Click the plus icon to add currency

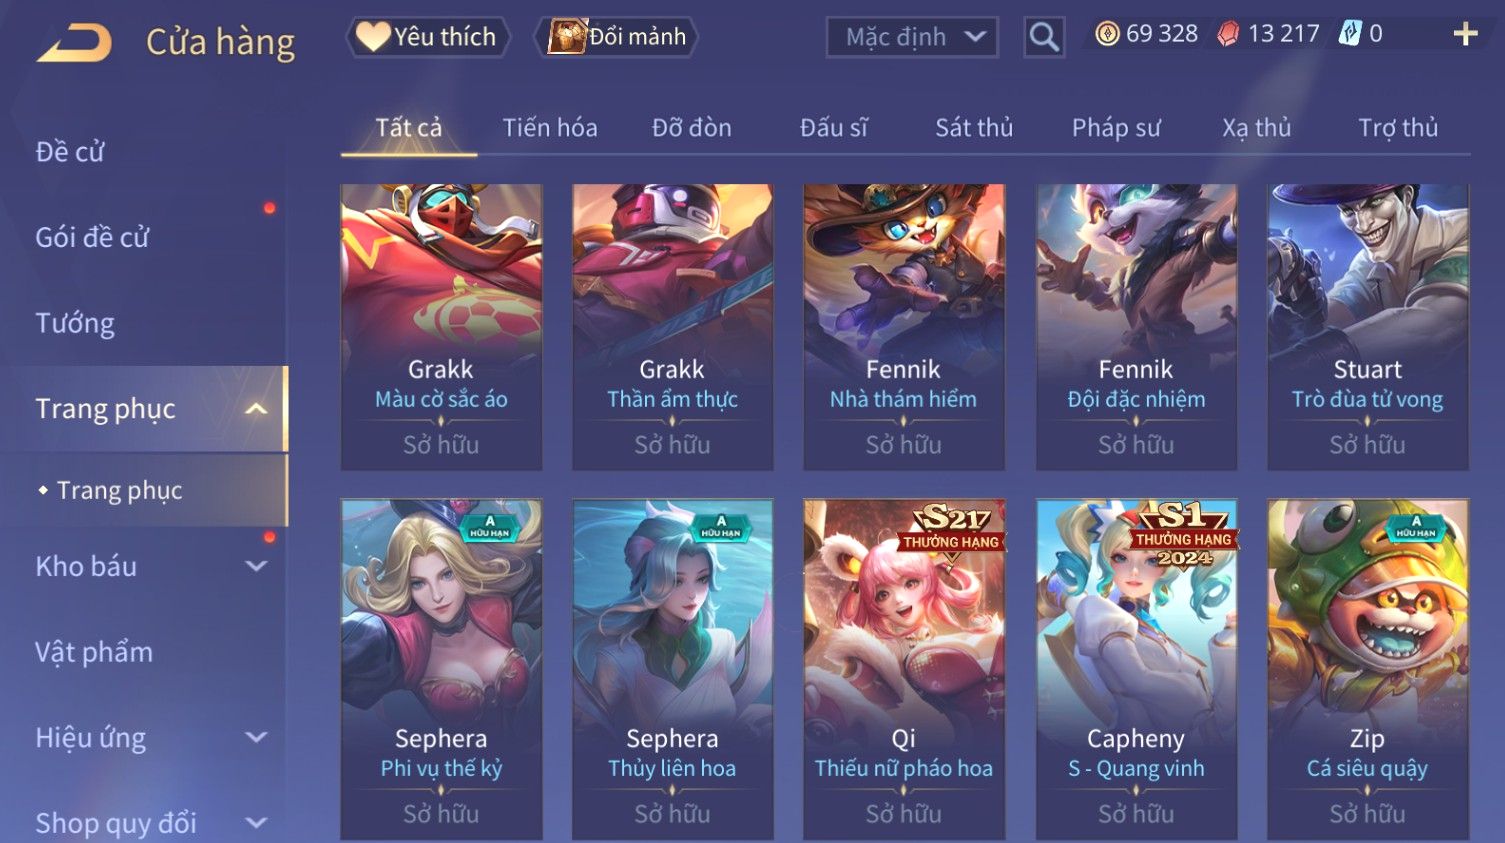click(x=1465, y=34)
